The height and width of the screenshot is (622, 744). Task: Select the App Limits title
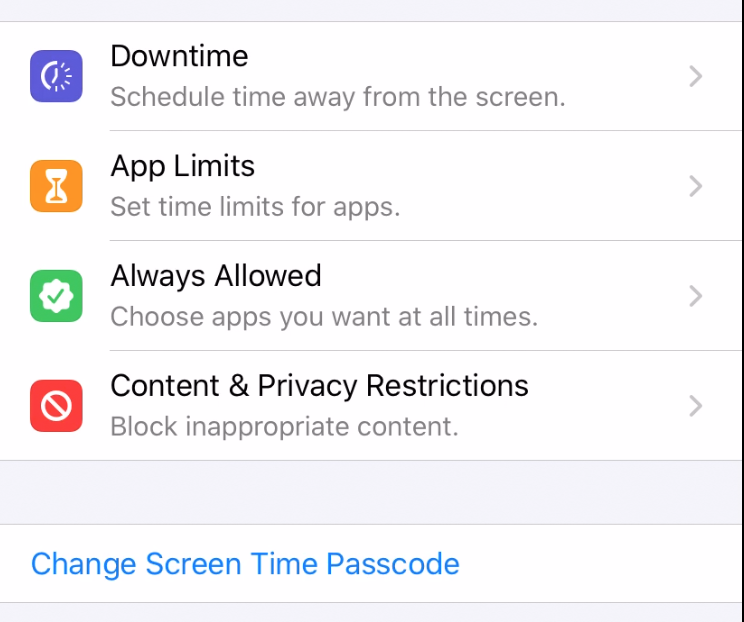click(182, 166)
